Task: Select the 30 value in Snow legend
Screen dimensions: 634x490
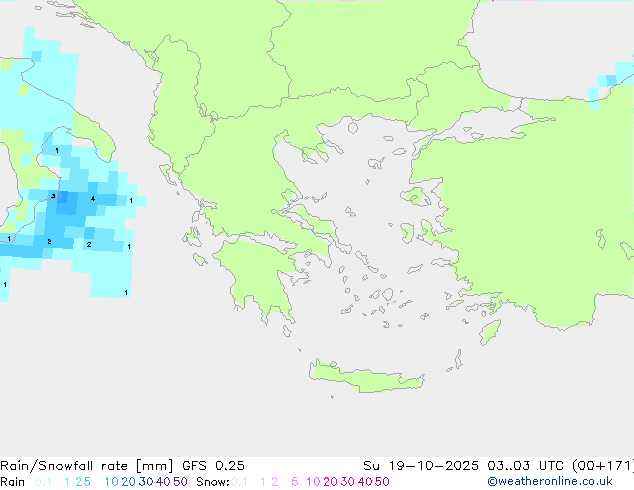Action: click(x=348, y=482)
